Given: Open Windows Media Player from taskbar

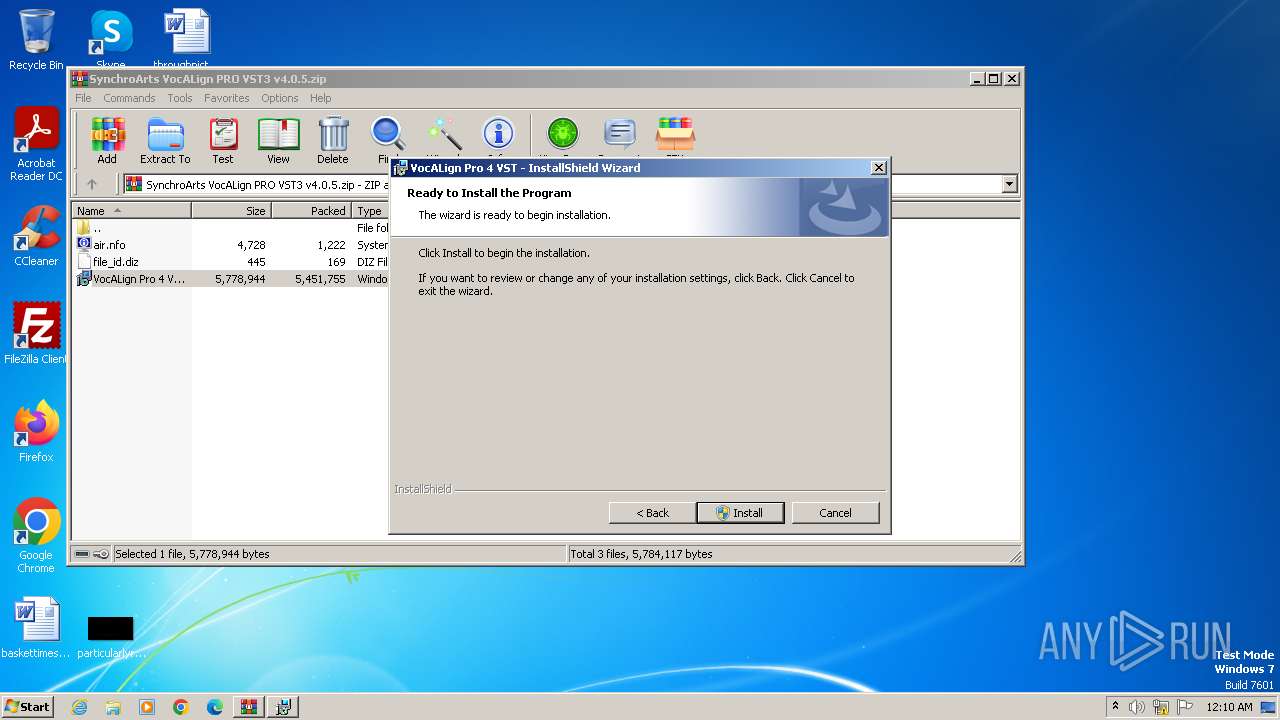Looking at the screenshot, I should (147, 706).
